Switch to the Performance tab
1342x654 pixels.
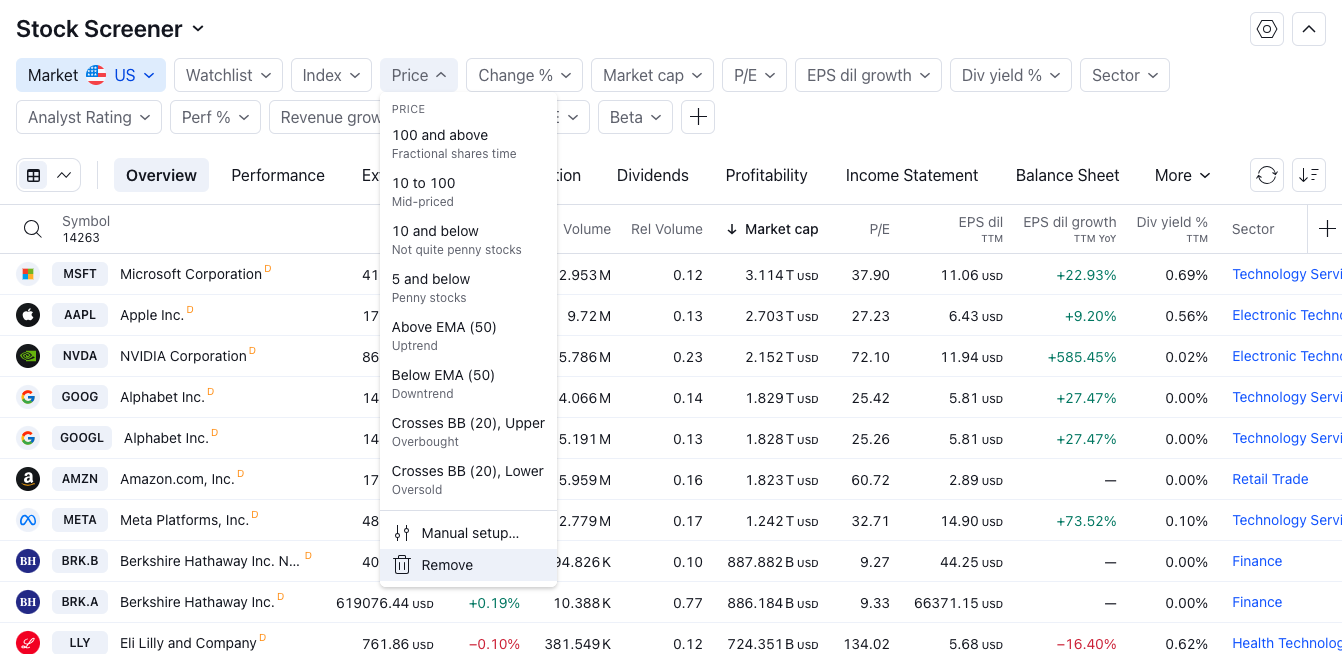pos(278,175)
